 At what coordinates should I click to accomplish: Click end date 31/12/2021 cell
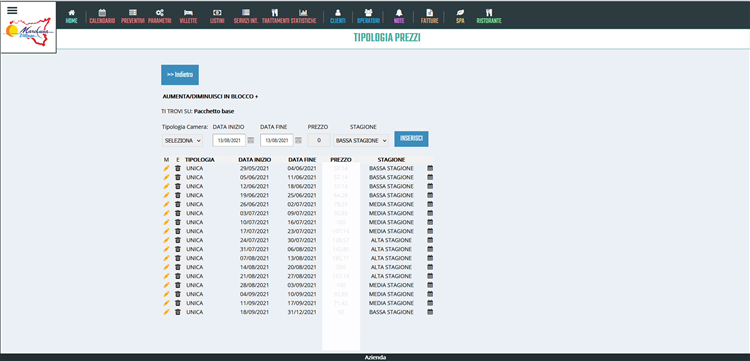point(302,312)
